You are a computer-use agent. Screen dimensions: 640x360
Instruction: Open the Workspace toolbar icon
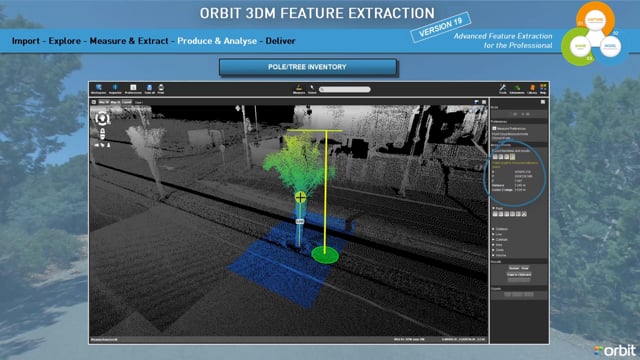(x=98, y=89)
